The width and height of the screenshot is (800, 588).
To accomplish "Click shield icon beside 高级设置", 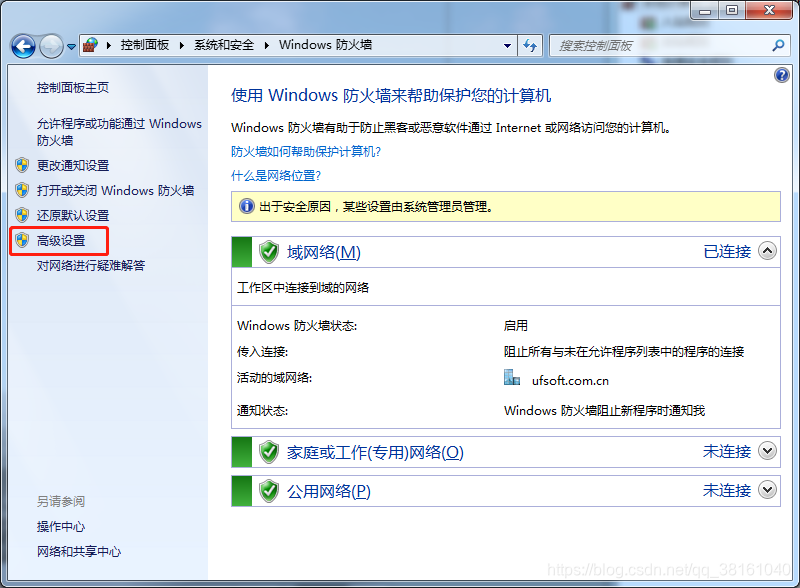I will point(22,240).
